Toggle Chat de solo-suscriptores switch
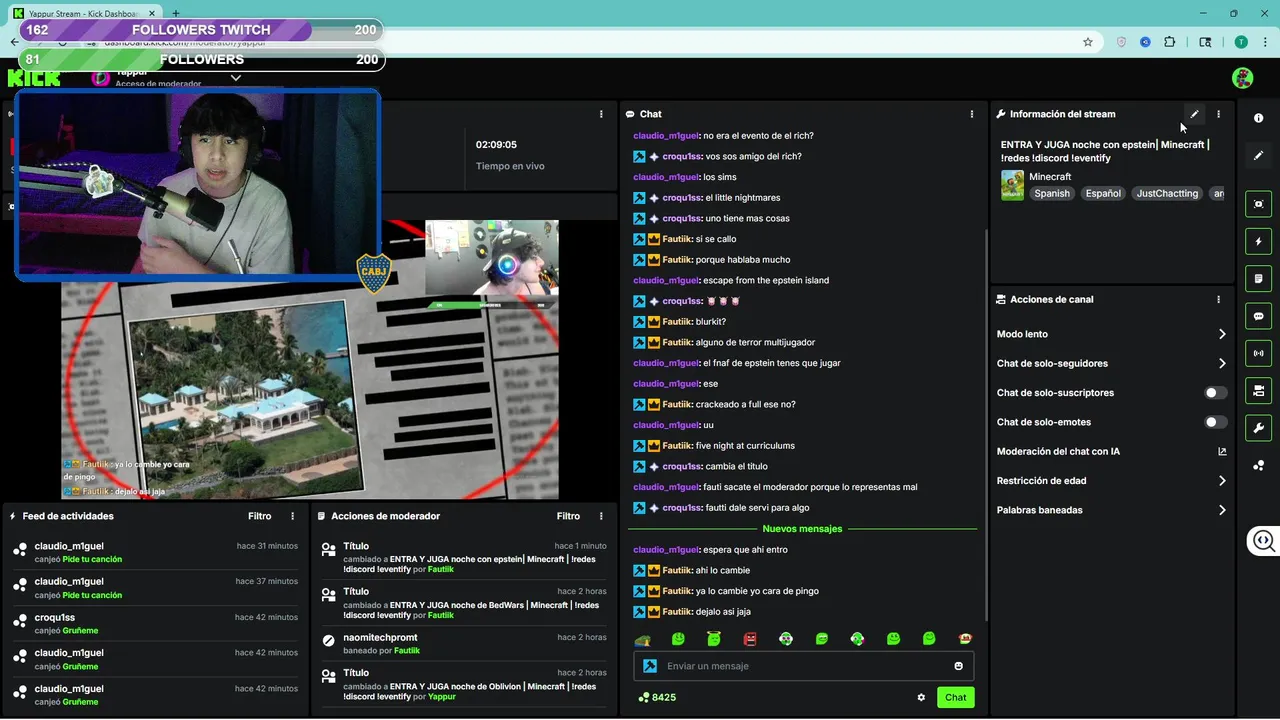The height and width of the screenshot is (720, 1280). click(x=1215, y=393)
